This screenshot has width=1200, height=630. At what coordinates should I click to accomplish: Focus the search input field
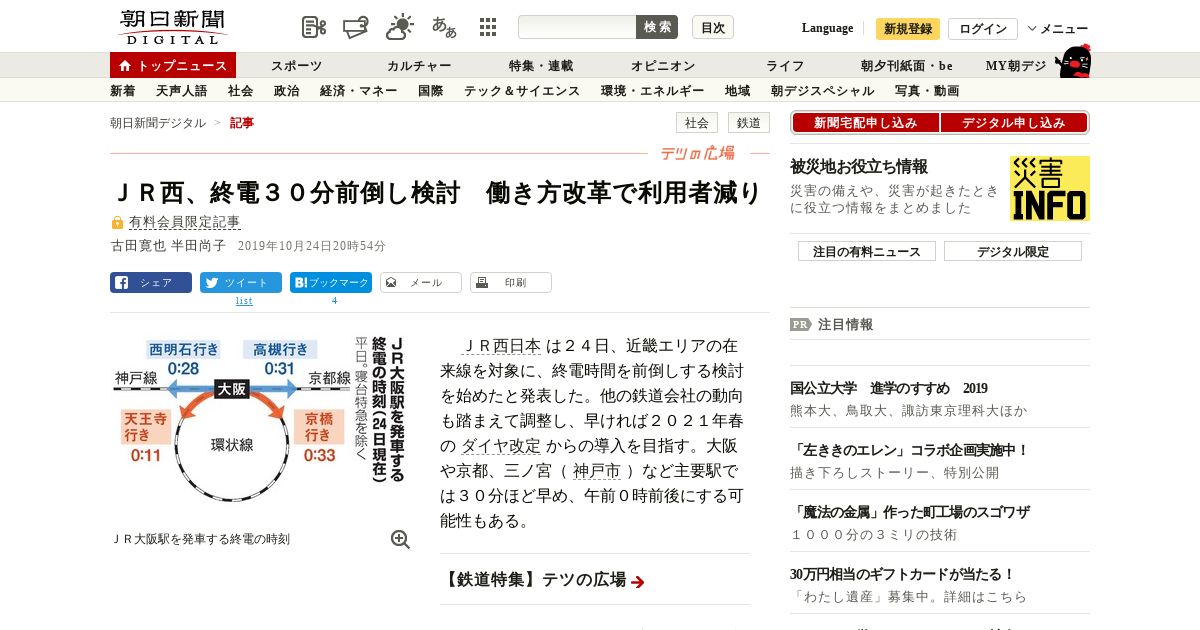click(577, 27)
